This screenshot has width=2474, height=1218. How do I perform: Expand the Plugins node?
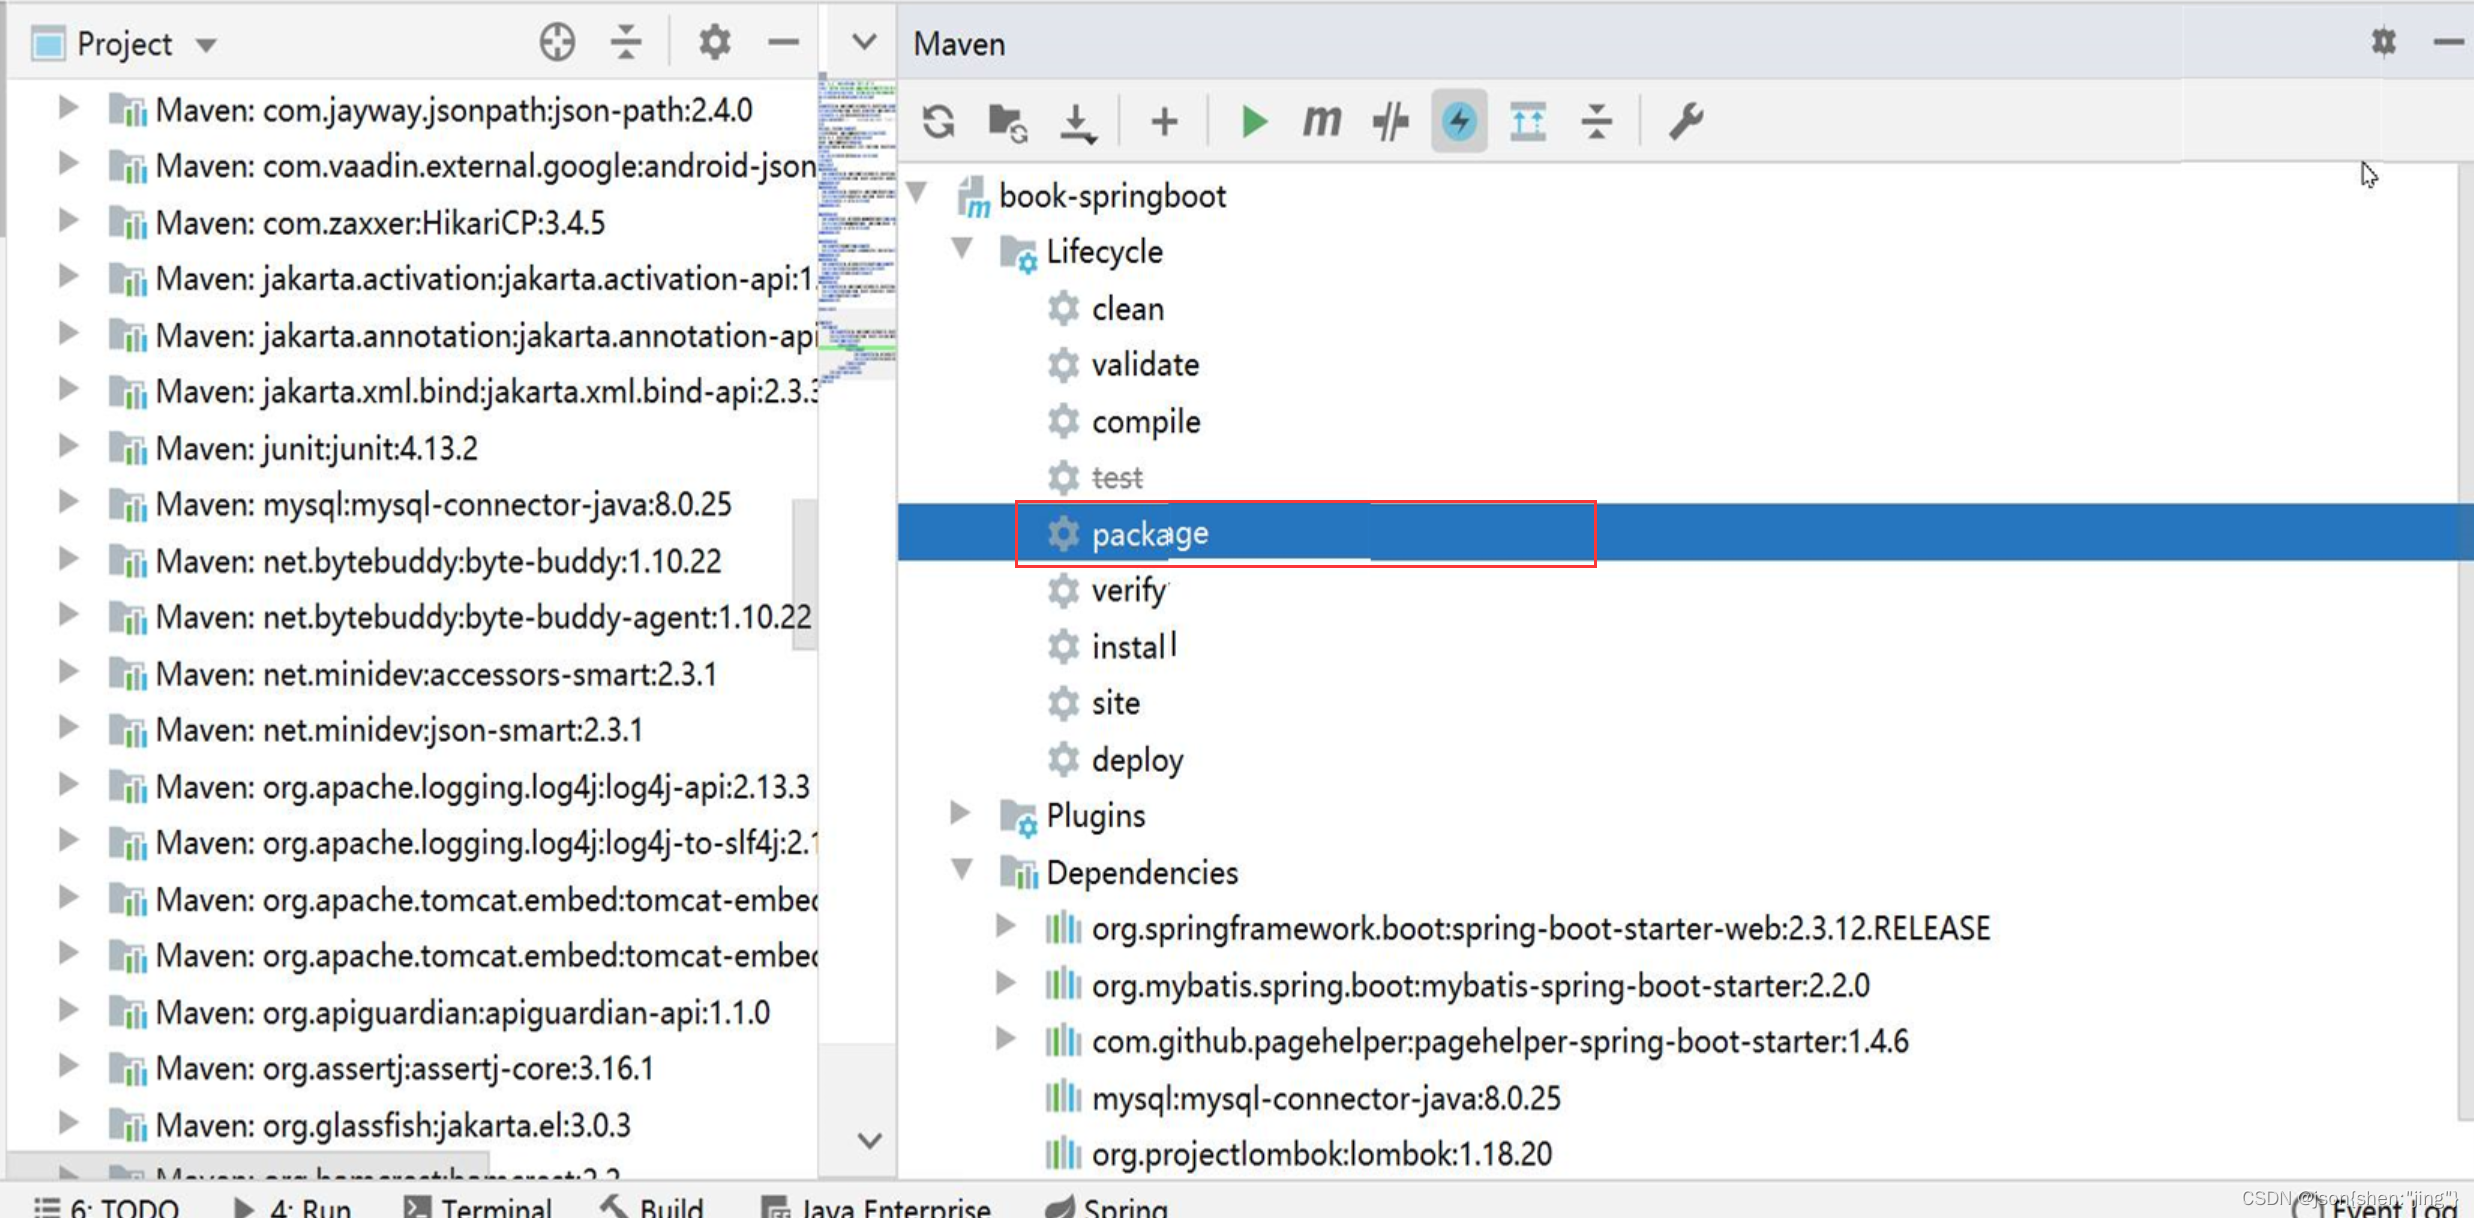pyautogui.click(x=958, y=813)
